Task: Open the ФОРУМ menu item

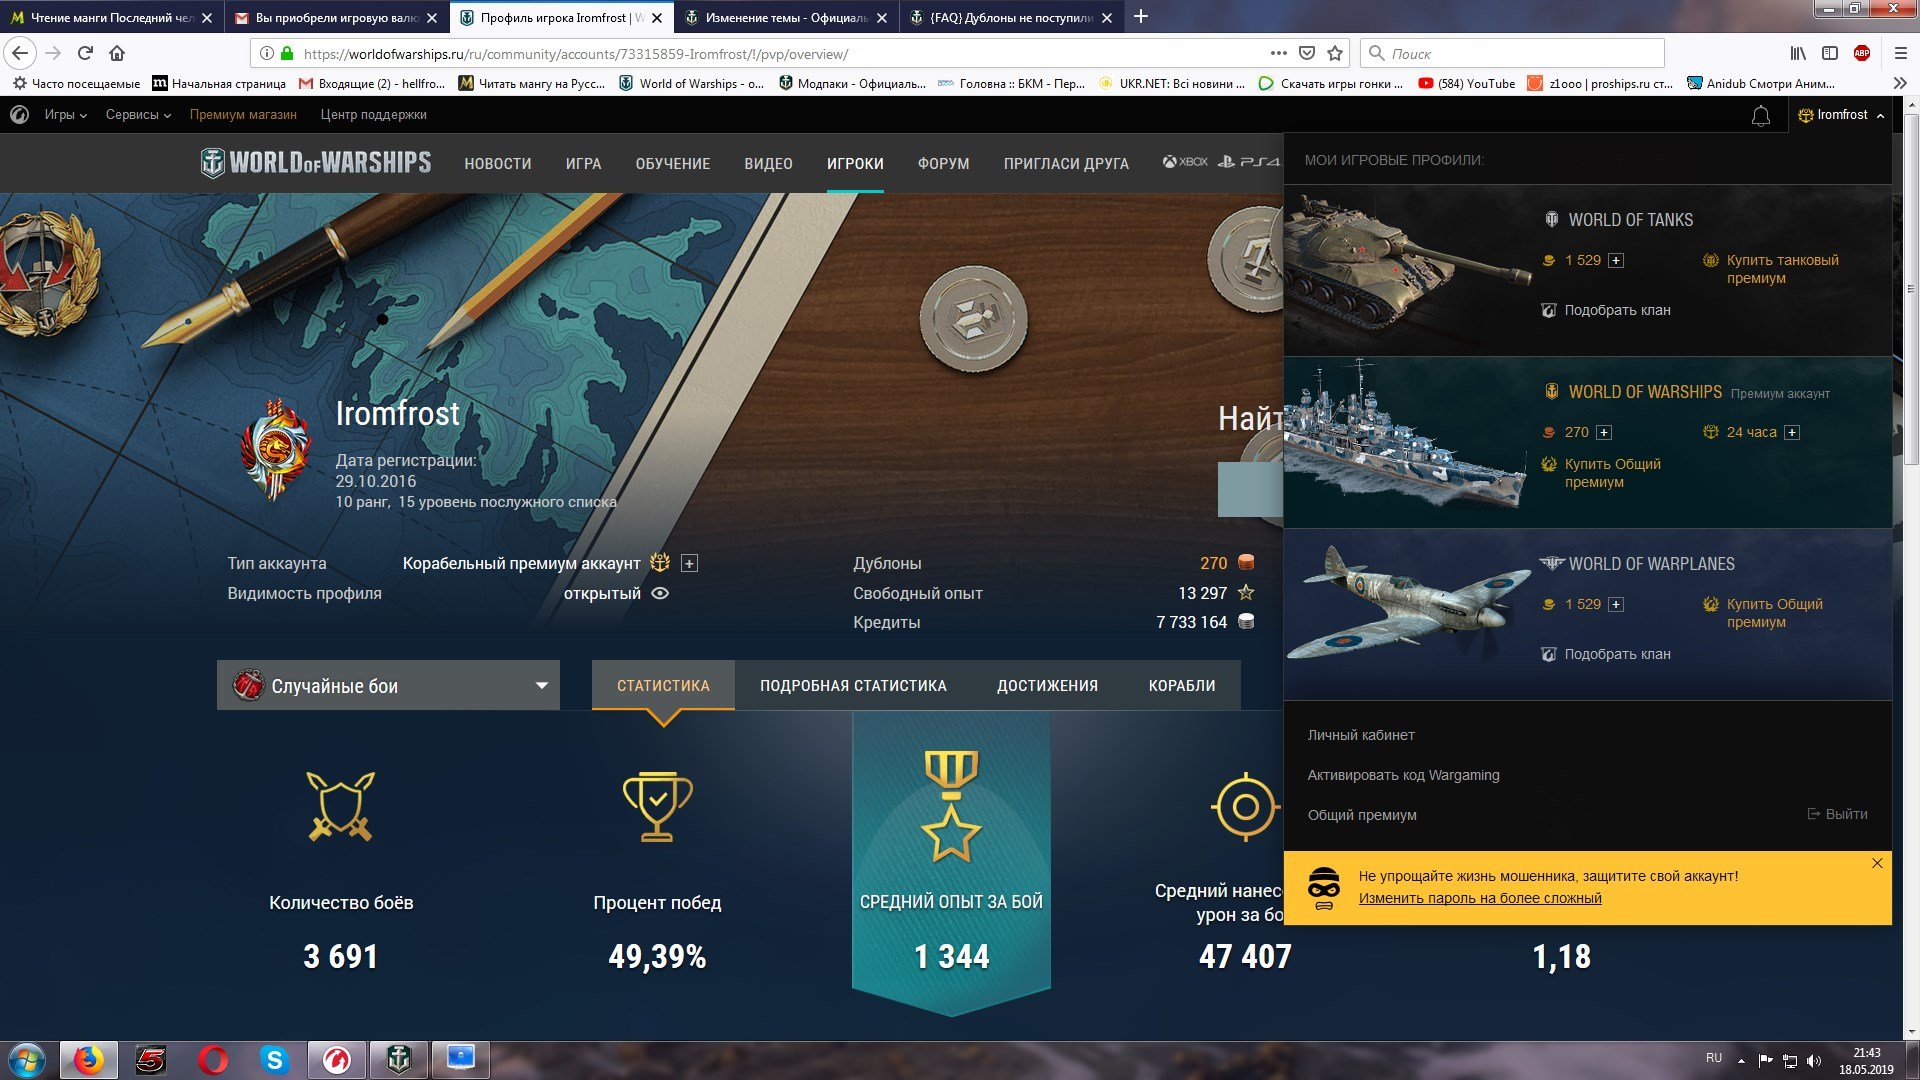Action: [943, 164]
